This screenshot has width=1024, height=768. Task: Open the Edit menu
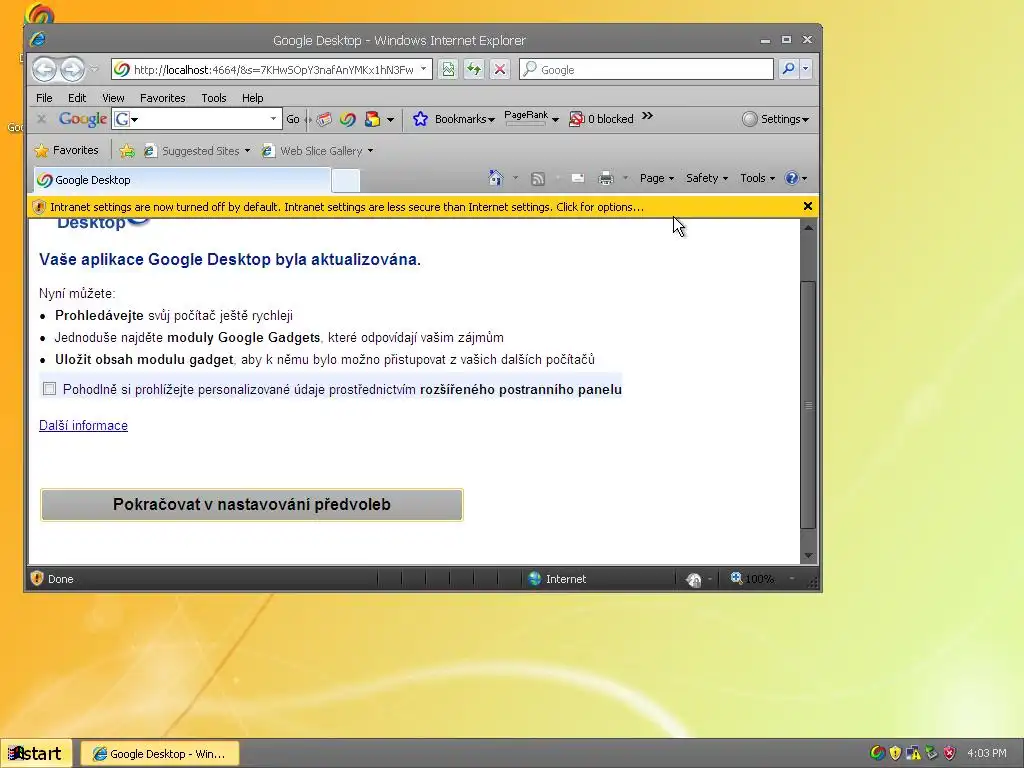(77, 98)
